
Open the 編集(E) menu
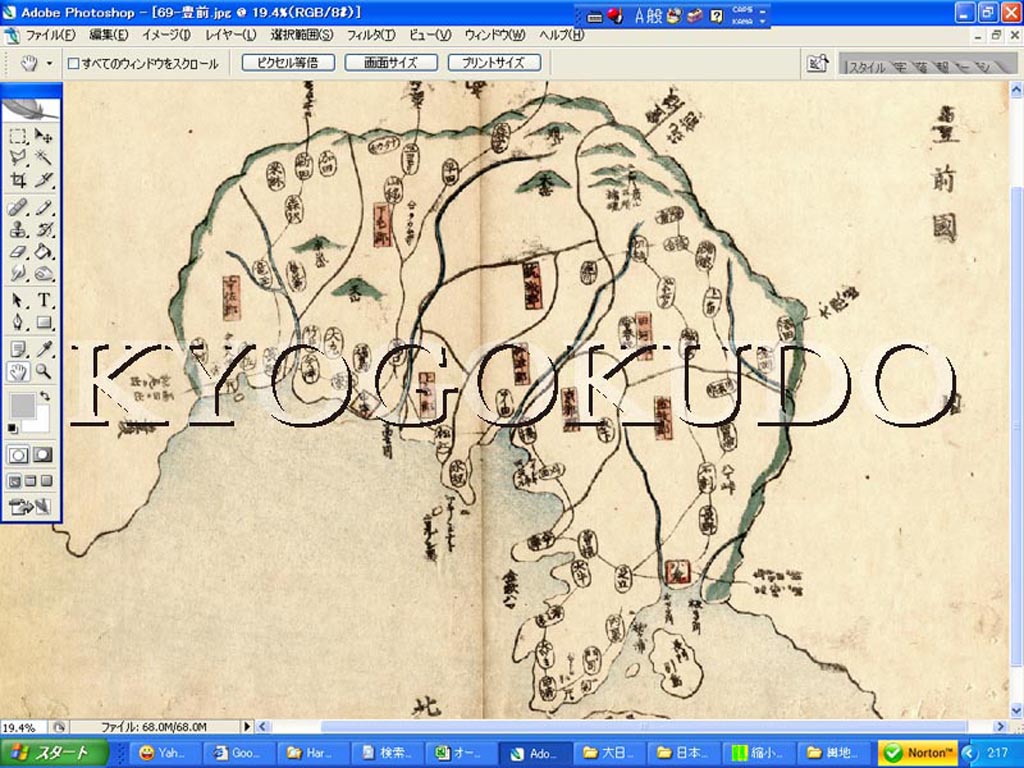108,35
